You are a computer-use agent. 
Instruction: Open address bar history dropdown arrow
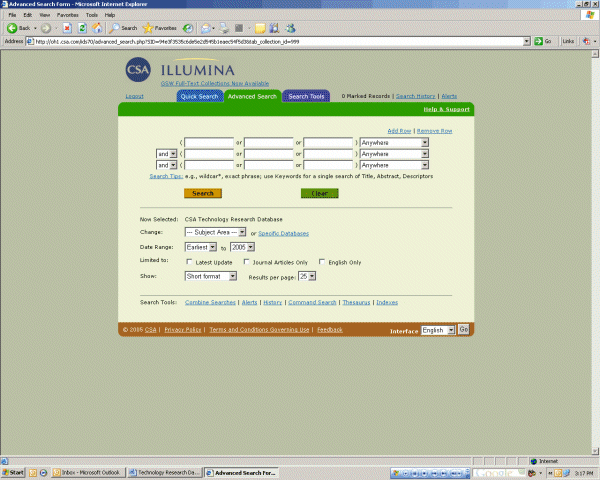527,41
